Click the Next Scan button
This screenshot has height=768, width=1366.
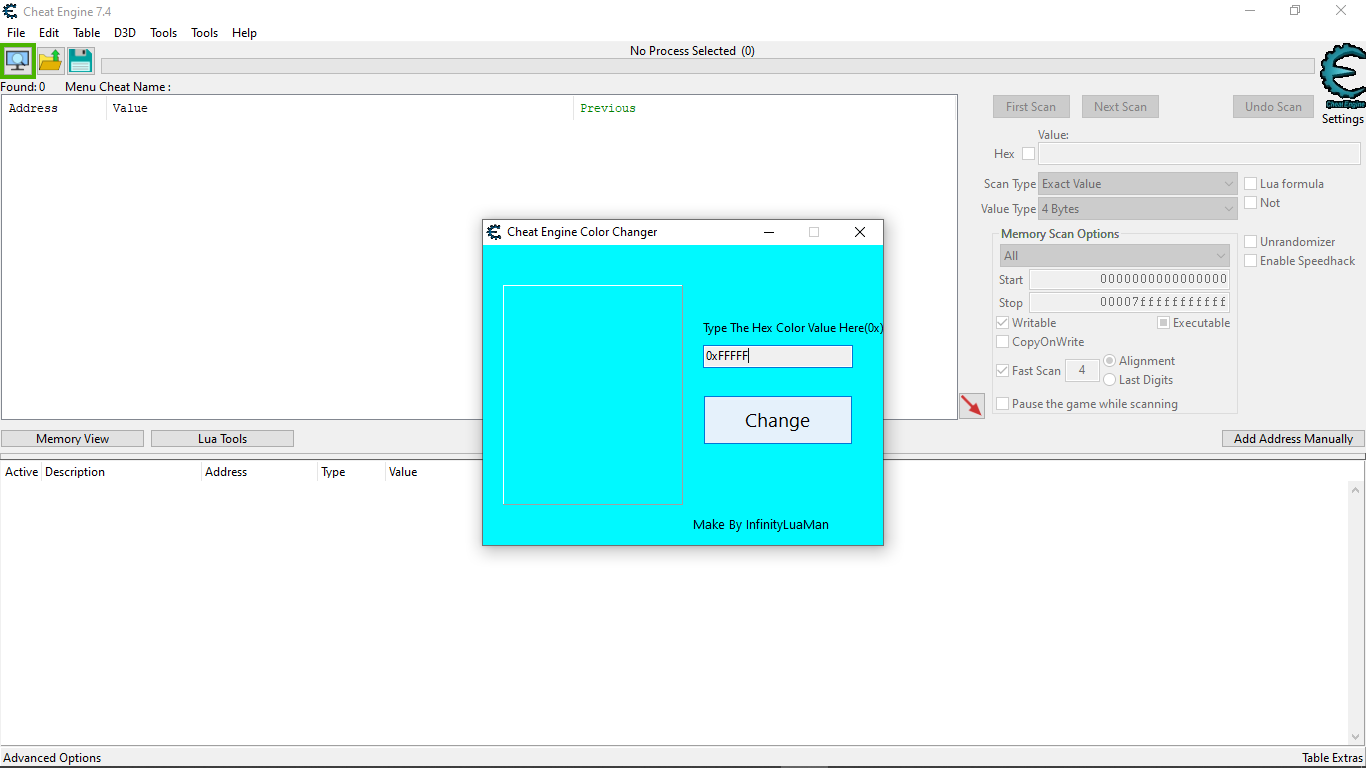pyautogui.click(x=1120, y=107)
